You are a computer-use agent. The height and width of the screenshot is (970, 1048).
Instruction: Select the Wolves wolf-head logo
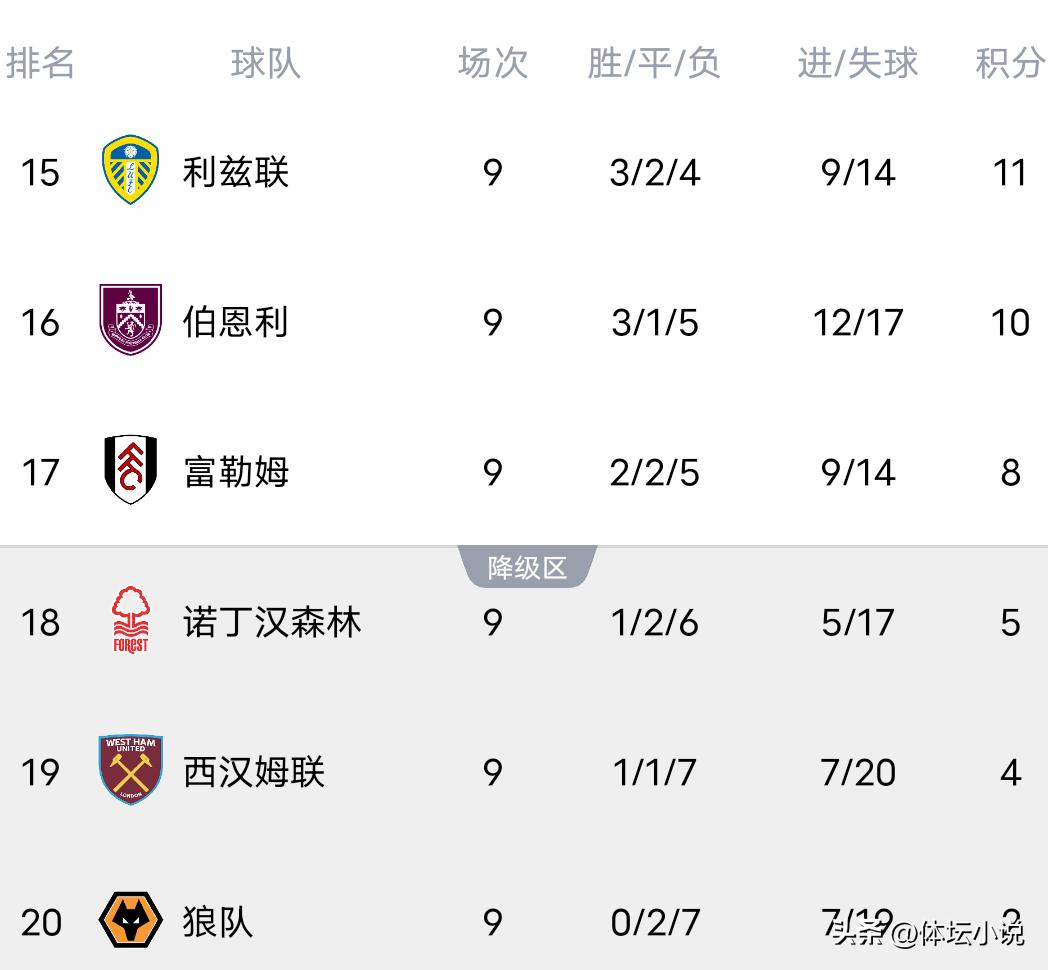click(x=131, y=920)
